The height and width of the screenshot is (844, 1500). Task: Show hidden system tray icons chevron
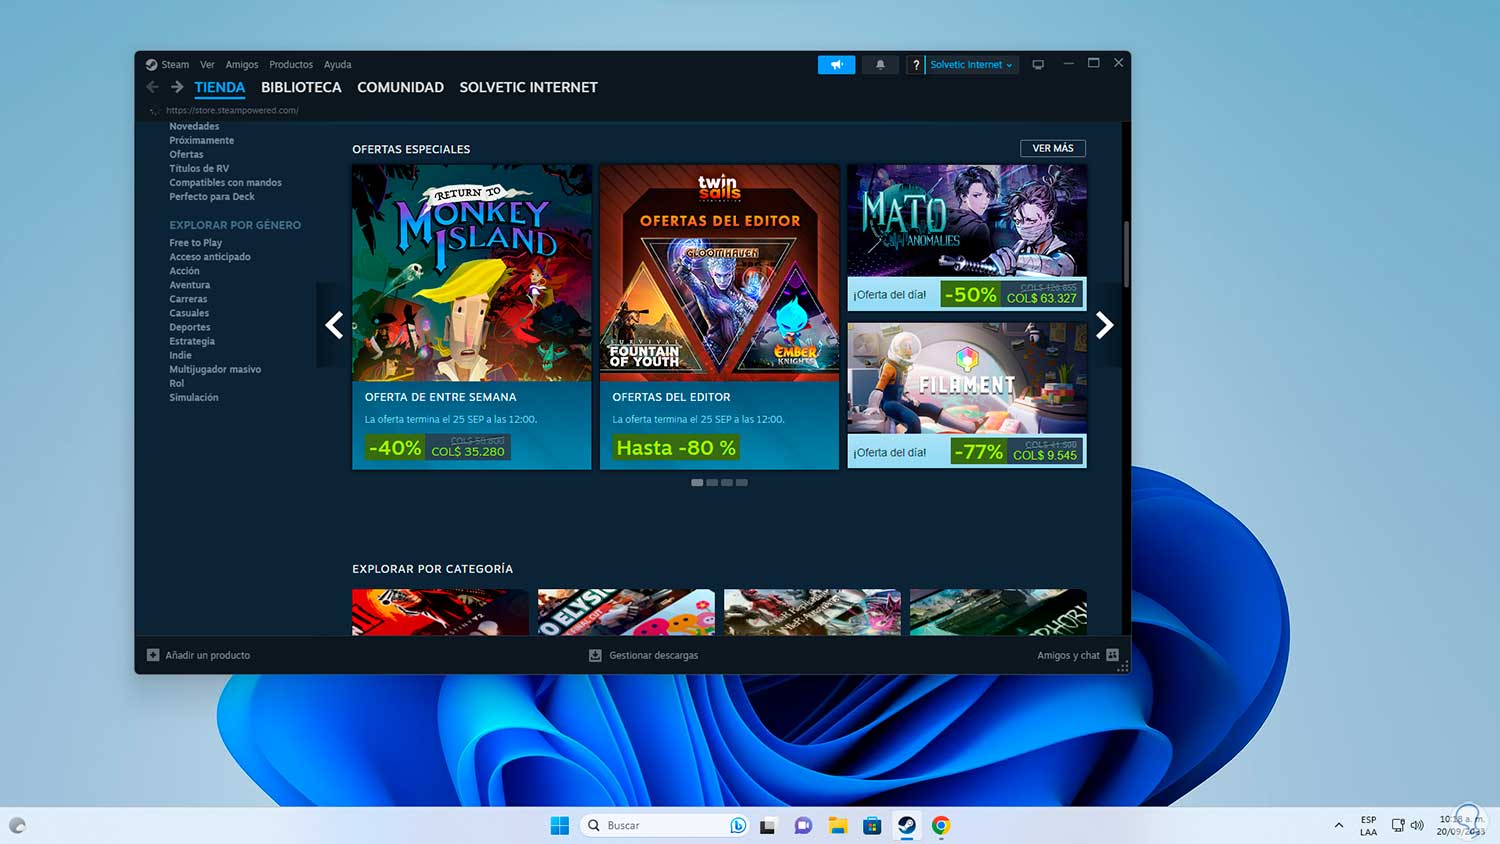tap(1339, 825)
